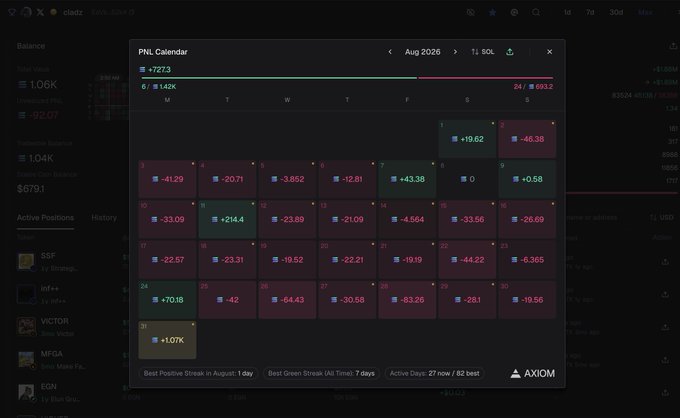Select August 17 cell showing -22.57

coord(167,260)
